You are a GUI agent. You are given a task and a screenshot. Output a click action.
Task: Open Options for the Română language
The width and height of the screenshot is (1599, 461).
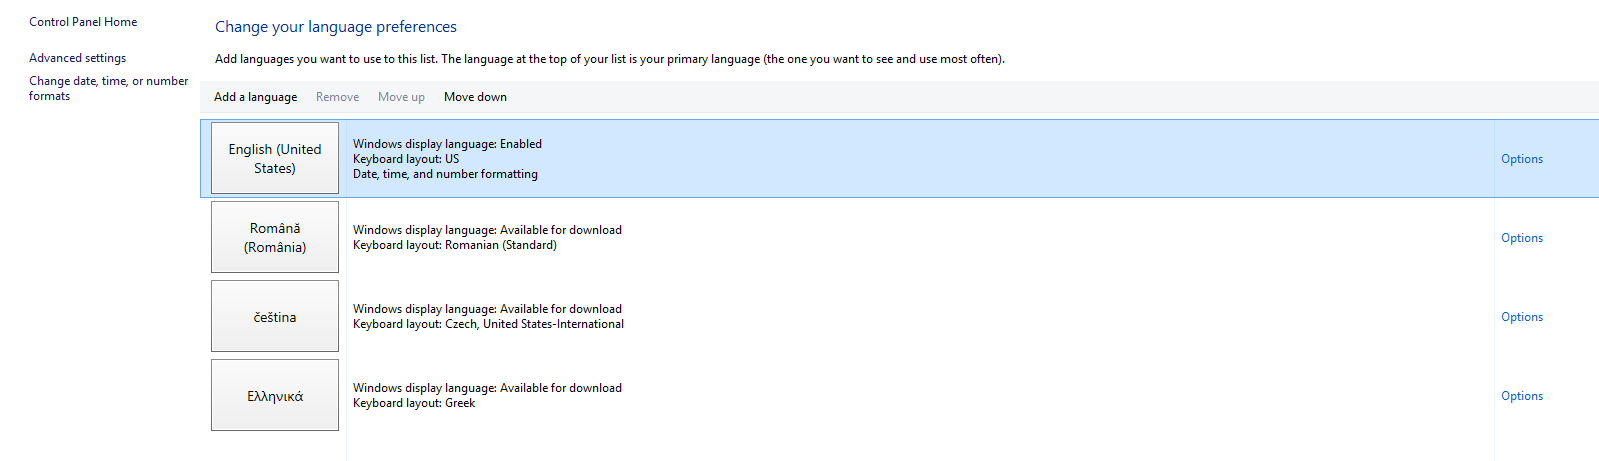coord(1521,238)
